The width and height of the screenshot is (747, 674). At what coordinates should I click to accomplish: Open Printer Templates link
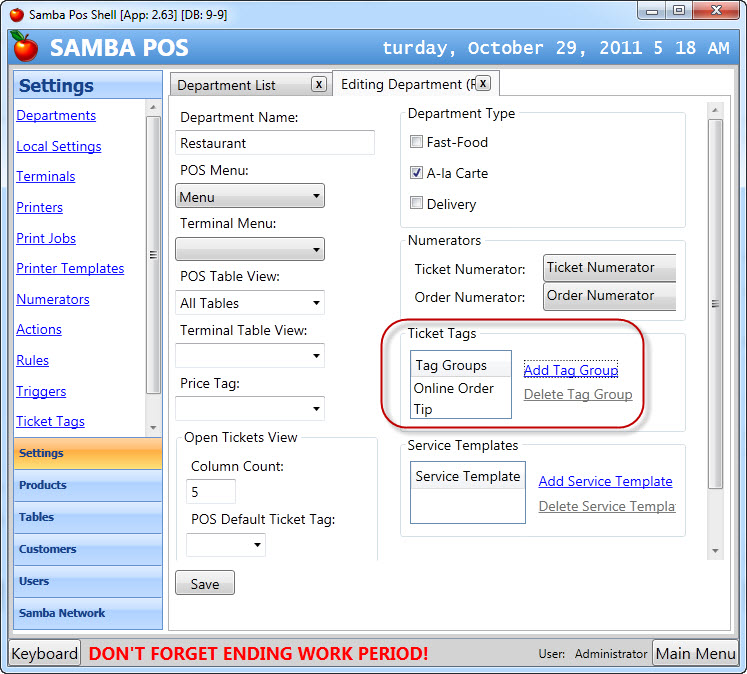click(70, 269)
